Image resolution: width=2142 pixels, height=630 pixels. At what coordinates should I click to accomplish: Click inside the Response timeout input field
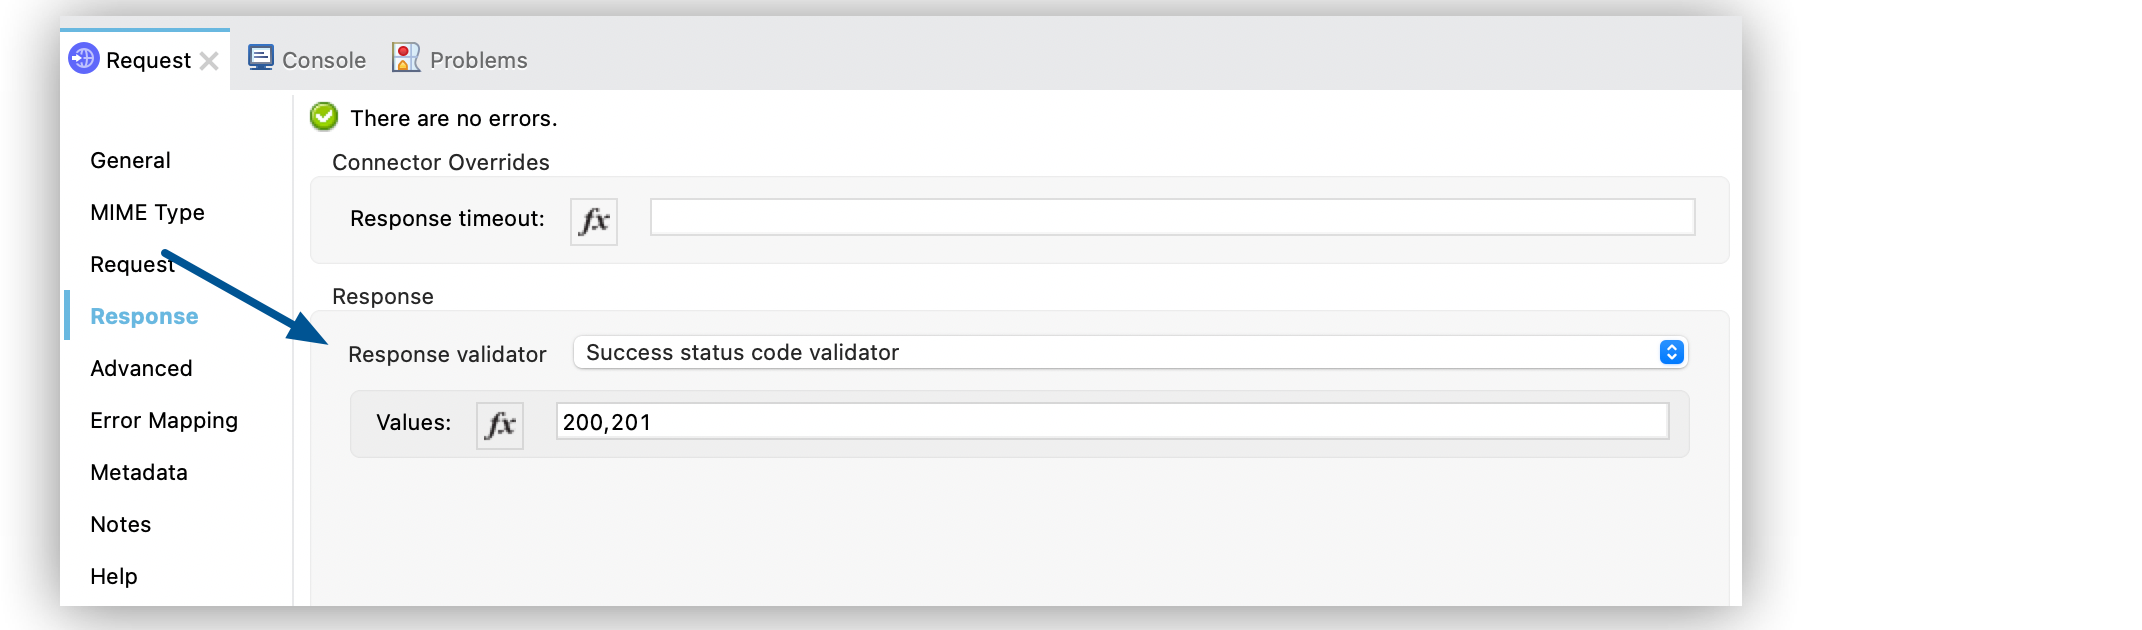1170,217
